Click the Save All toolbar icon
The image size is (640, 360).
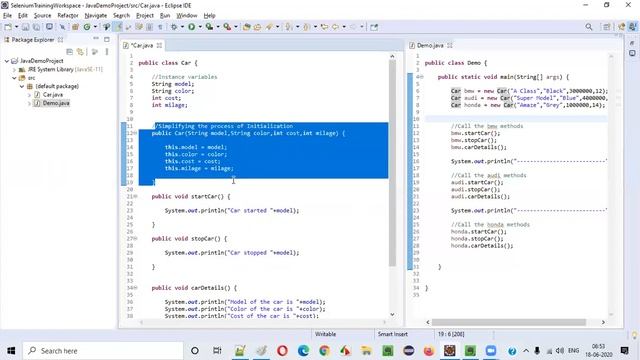click(36, 27)
